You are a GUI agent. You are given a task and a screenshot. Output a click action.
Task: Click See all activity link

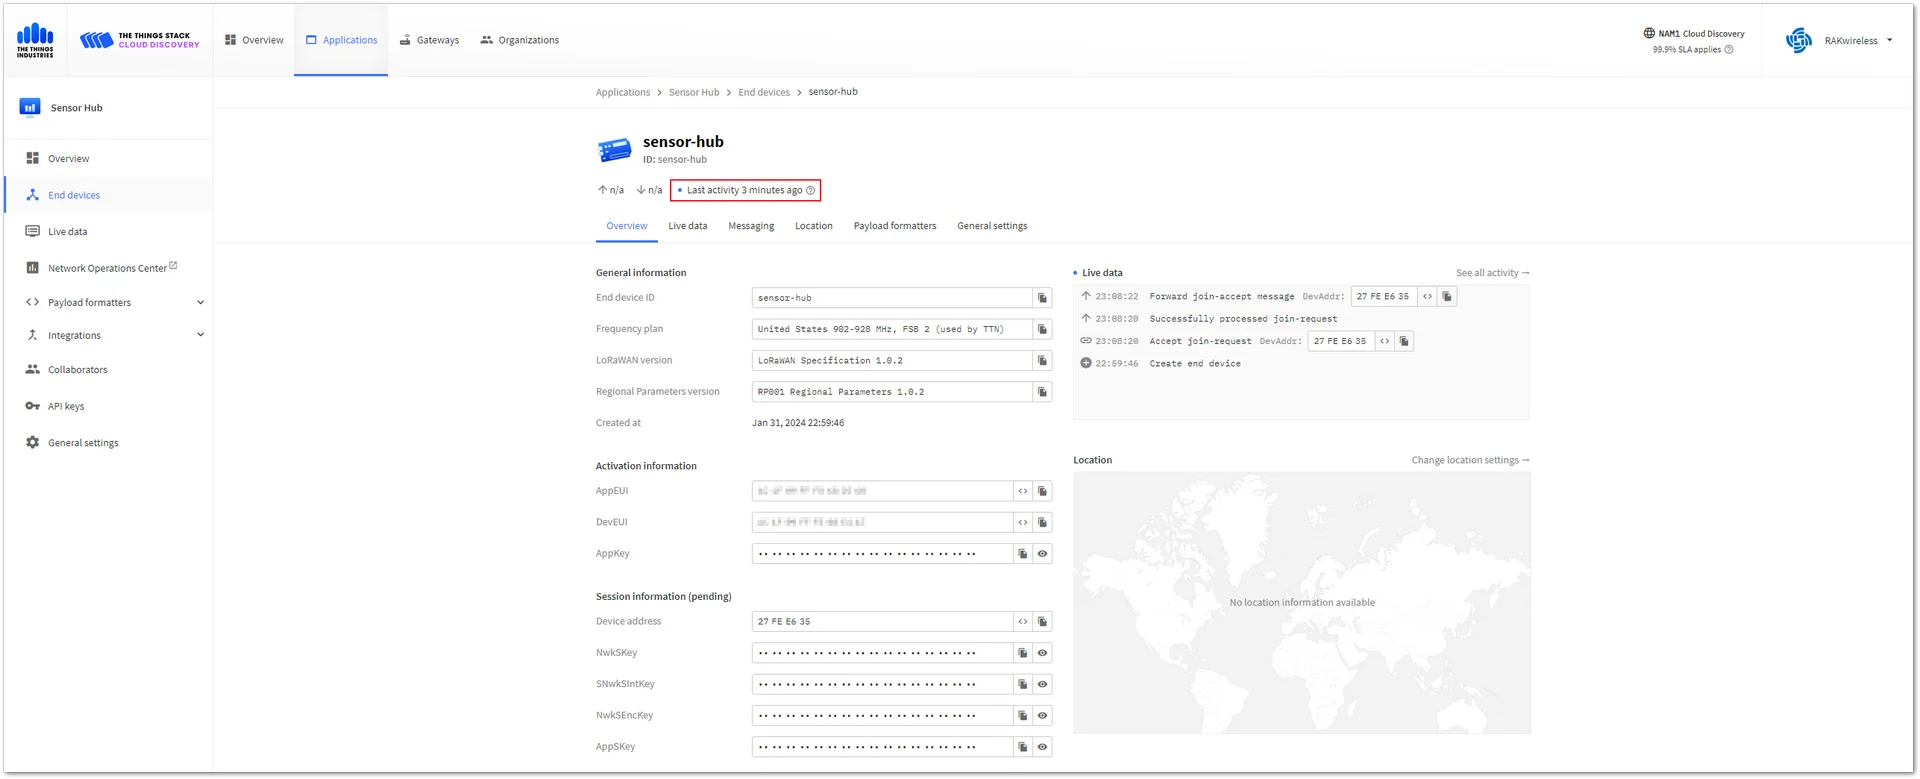point(1492,273)
